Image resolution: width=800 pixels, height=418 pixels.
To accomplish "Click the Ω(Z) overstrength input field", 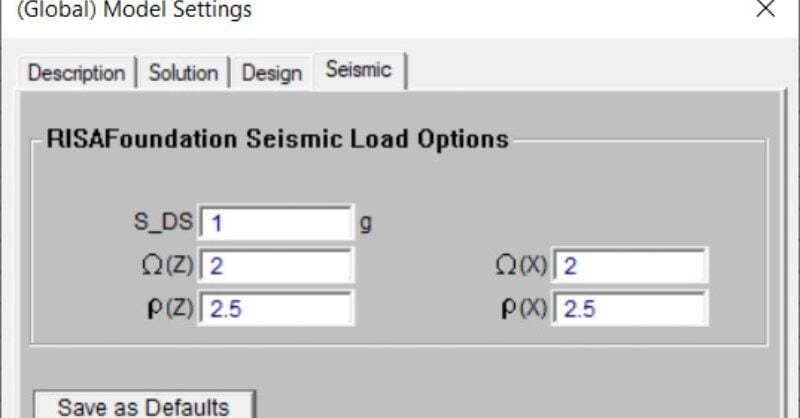I will pyautogui.click(x=277, y=266).
